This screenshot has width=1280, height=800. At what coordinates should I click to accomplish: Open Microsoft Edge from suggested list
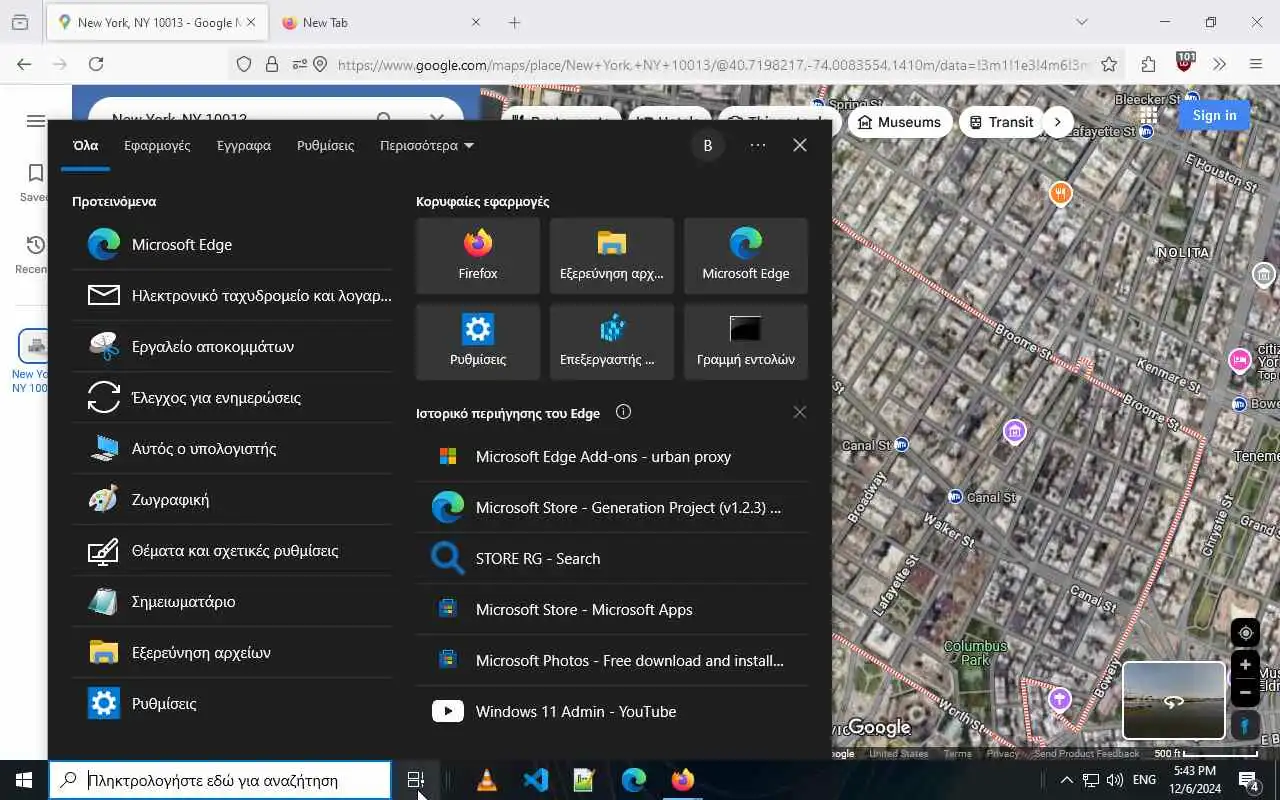232,244
